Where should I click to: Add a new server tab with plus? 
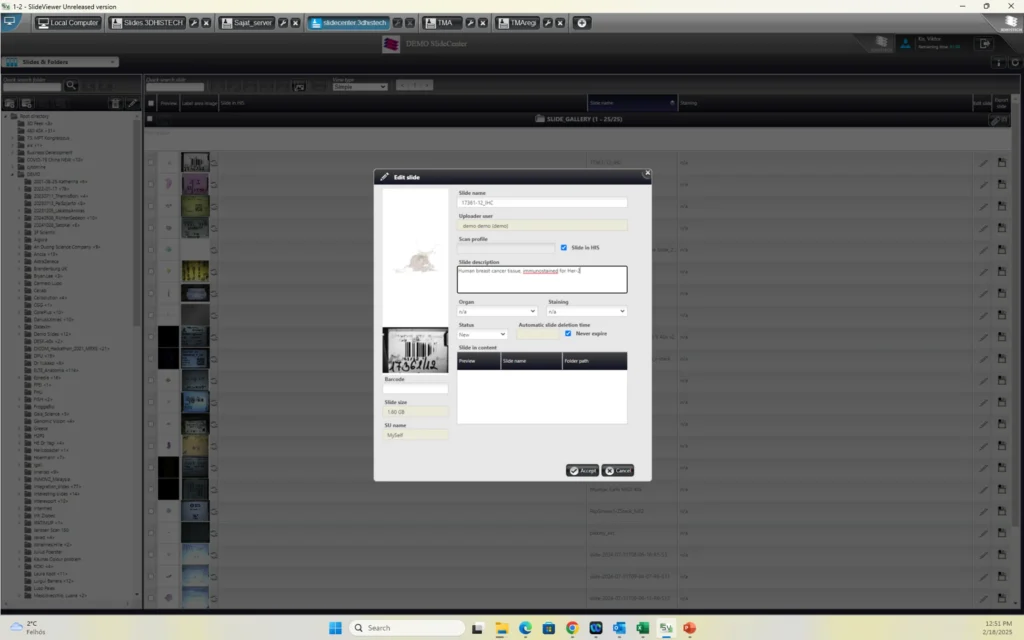tap(581, 23)
